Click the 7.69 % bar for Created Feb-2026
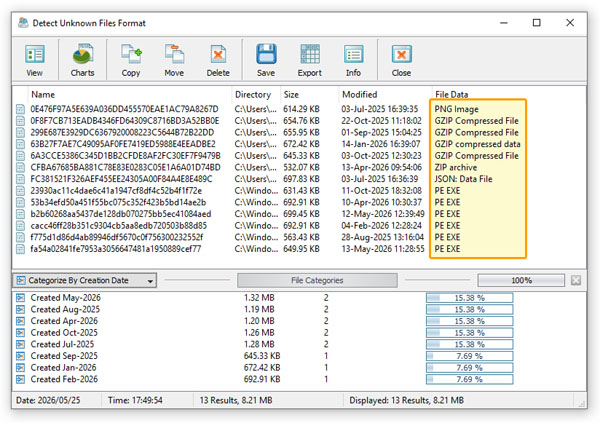The height and width of the screenshot is (423, 600). 470,379
